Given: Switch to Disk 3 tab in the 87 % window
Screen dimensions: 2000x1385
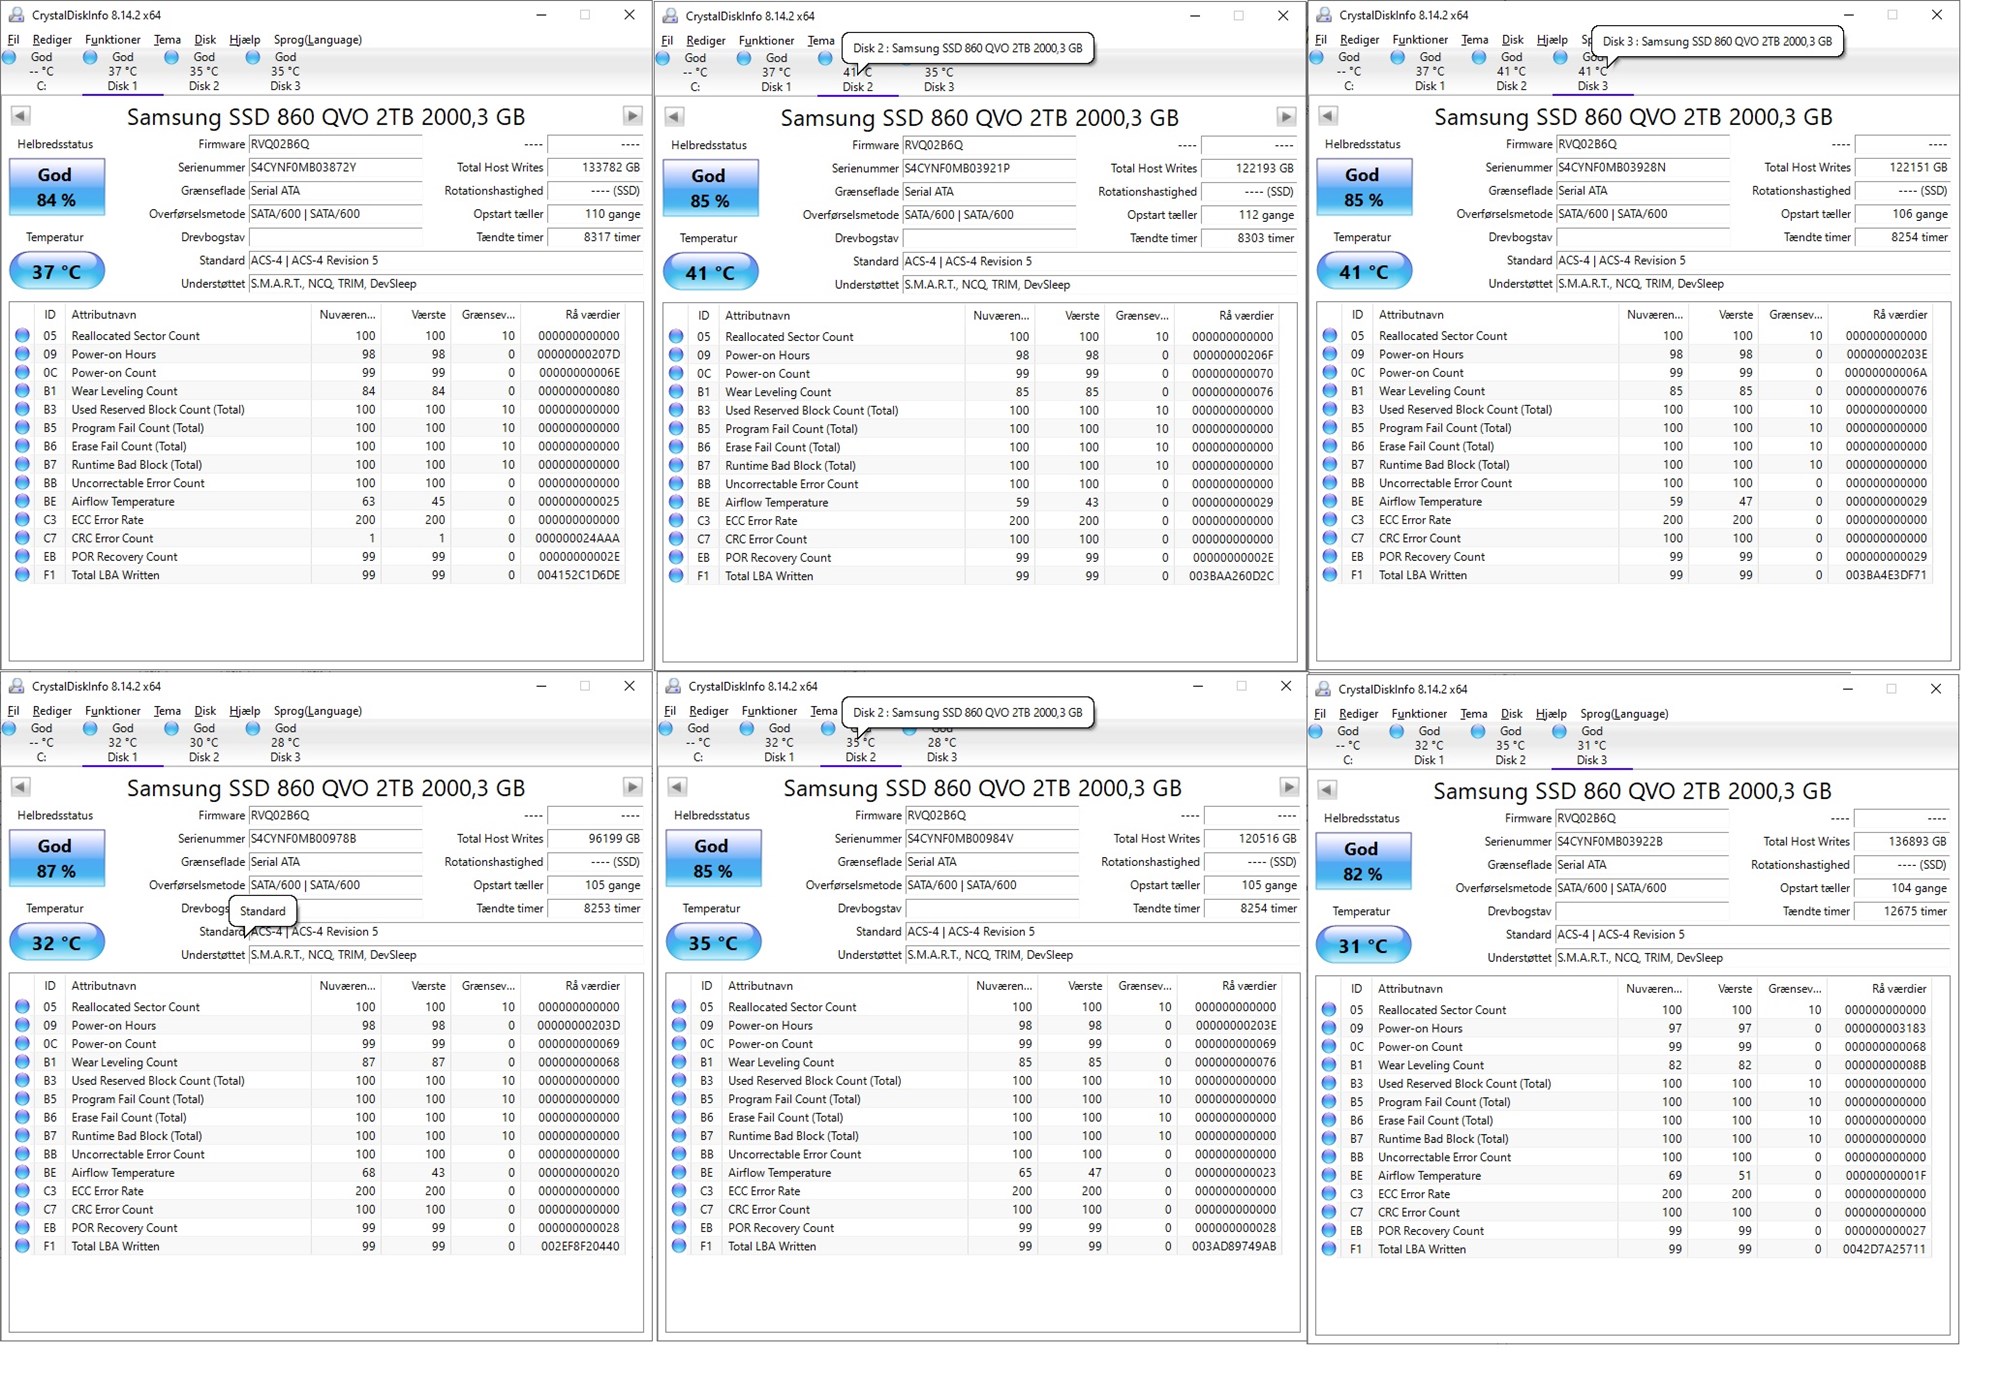Looking at the screenshot, I should (x=285, y=742).
